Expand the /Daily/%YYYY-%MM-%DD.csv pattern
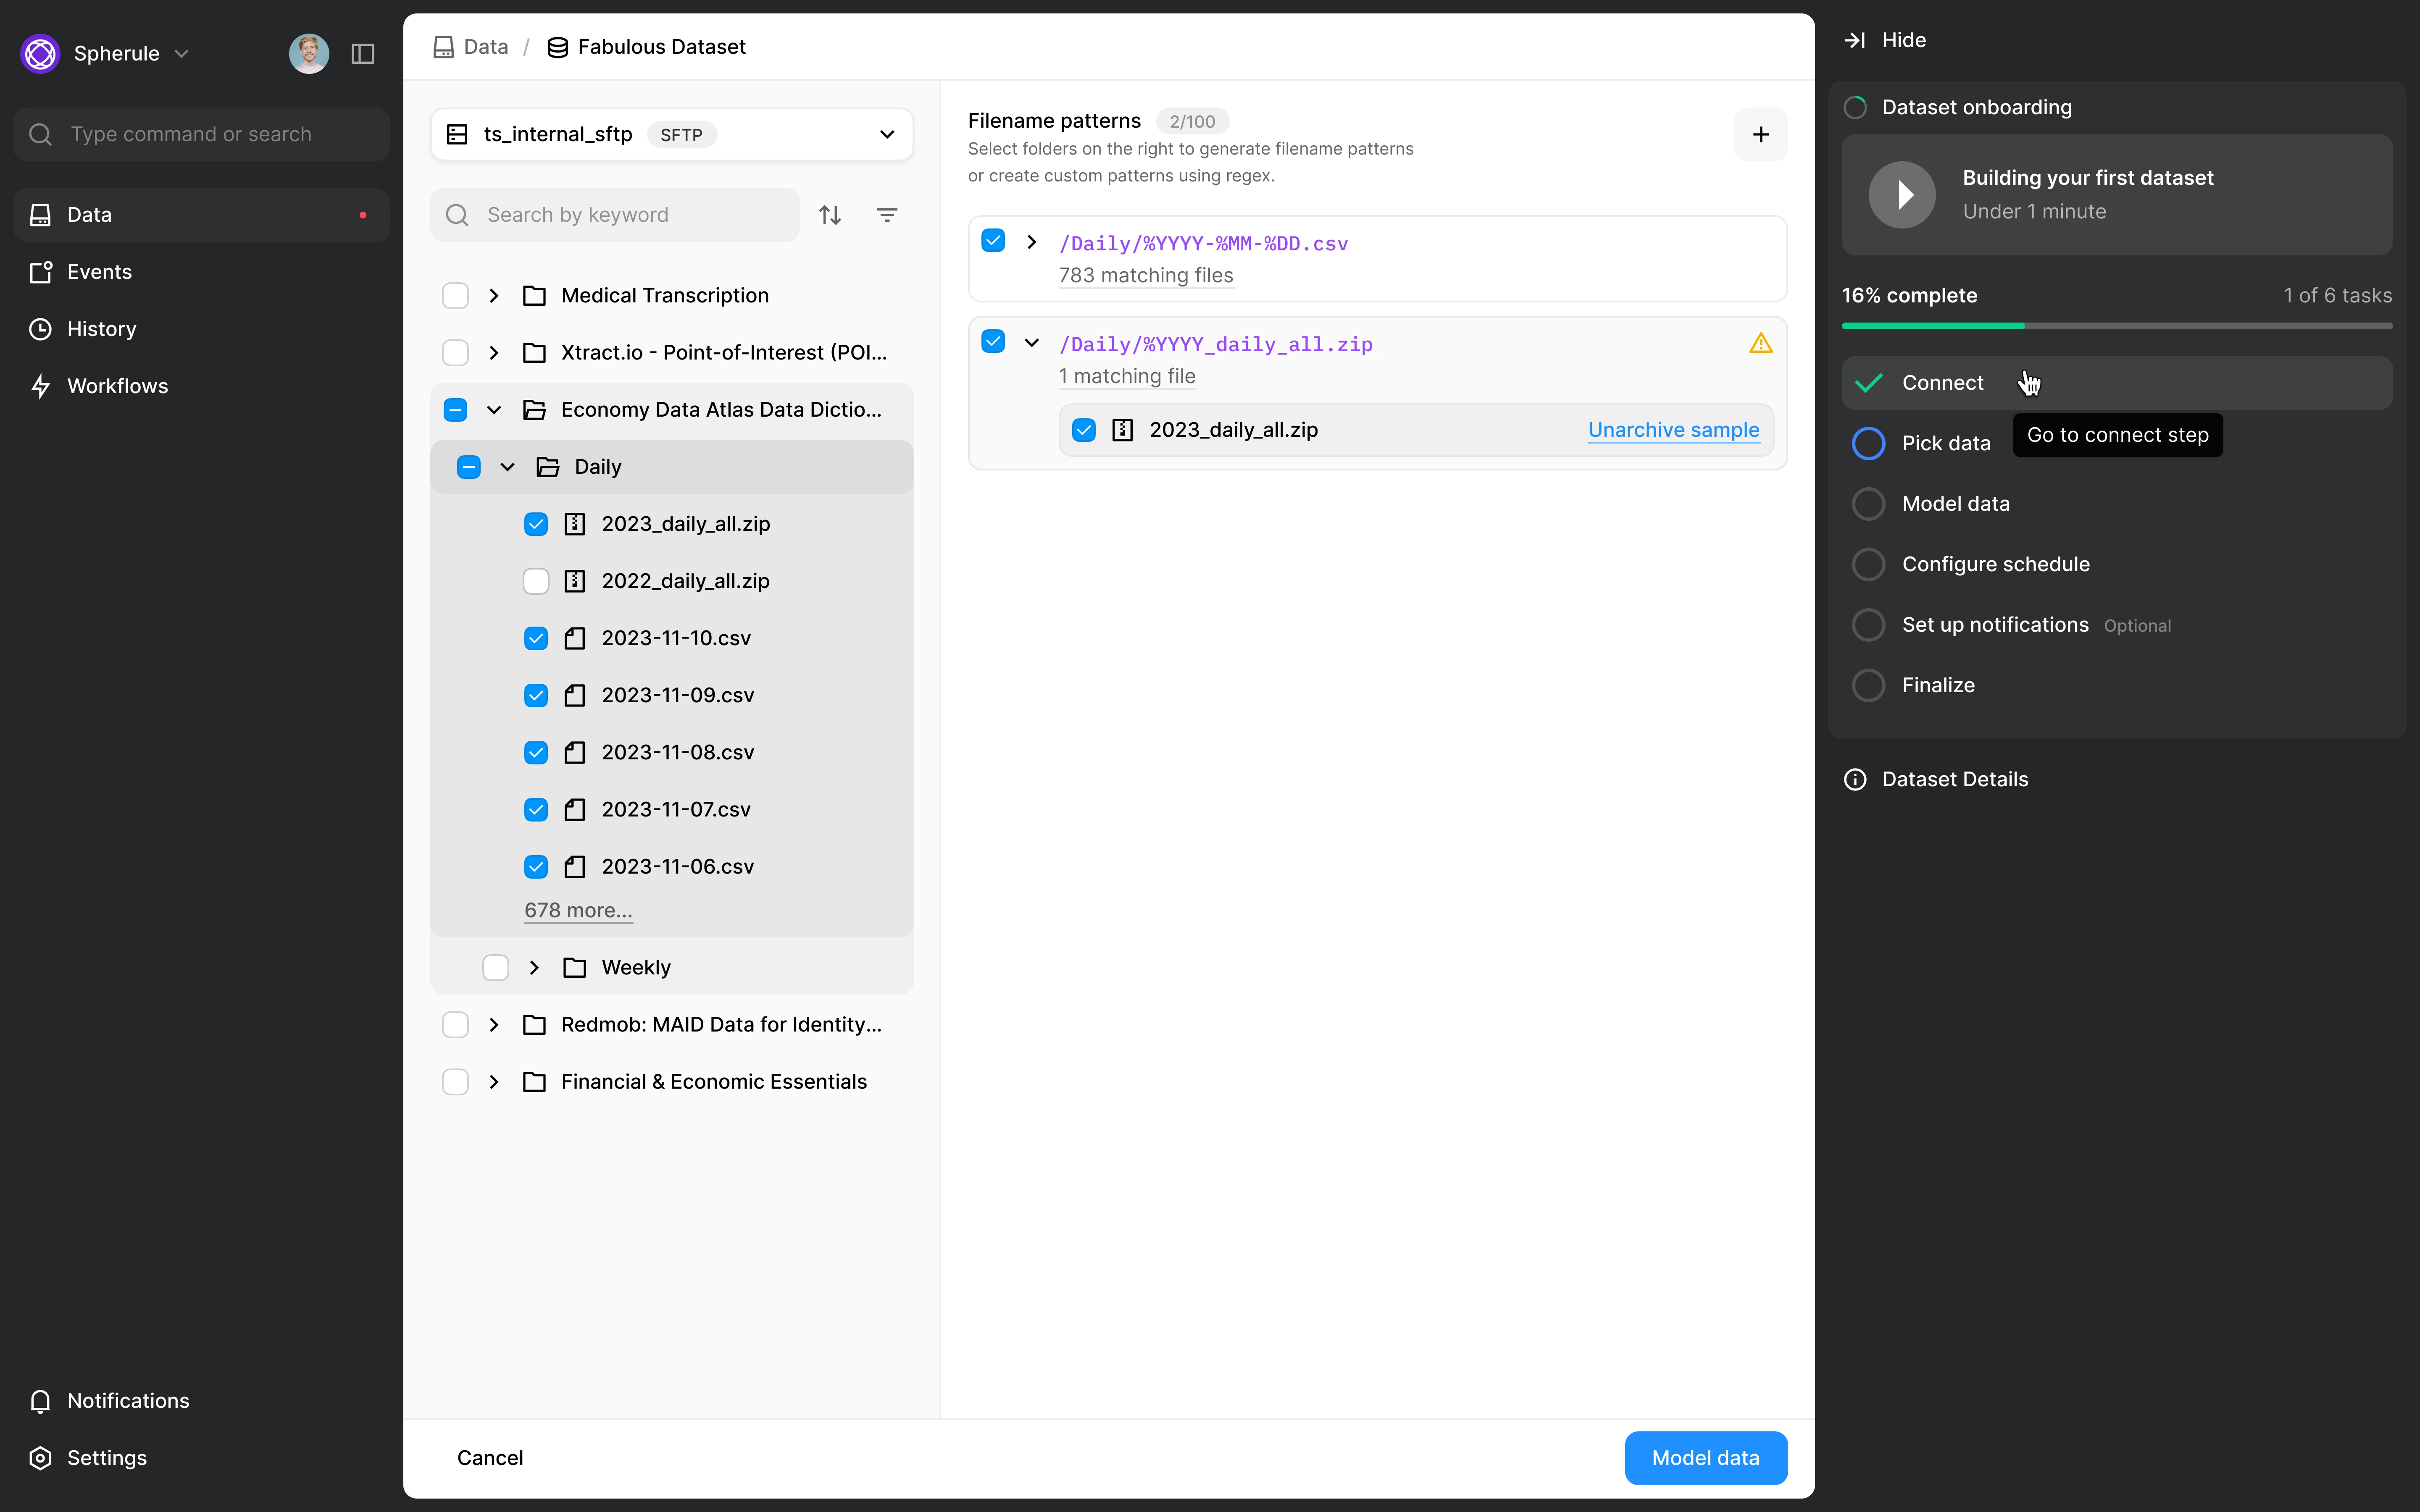Screen dimensions: 2420x1512 click(1031, 242)
